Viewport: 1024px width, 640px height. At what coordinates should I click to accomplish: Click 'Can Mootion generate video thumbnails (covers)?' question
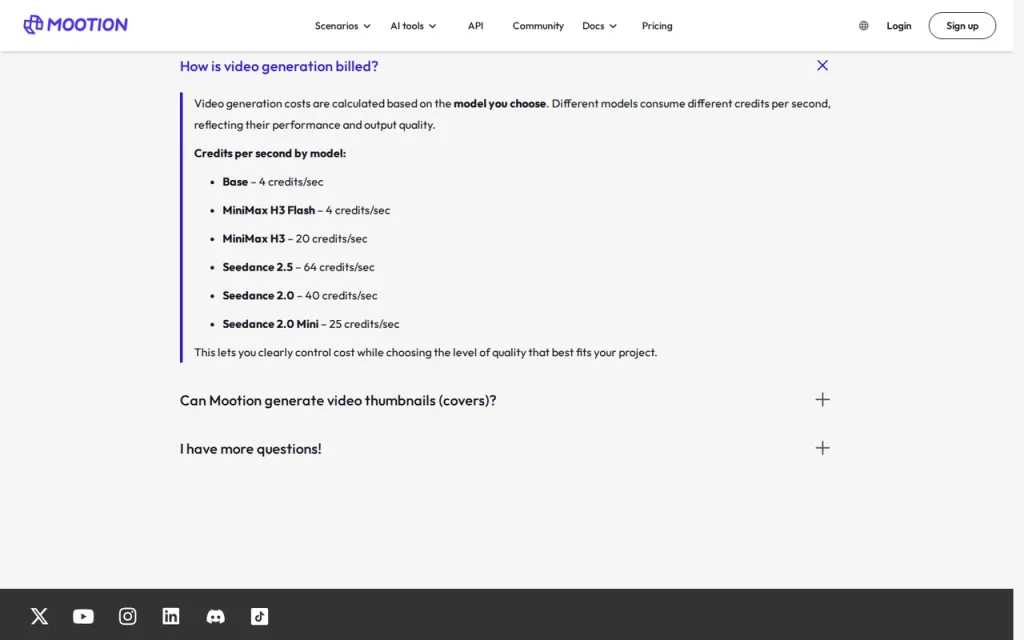click(338, 400)
